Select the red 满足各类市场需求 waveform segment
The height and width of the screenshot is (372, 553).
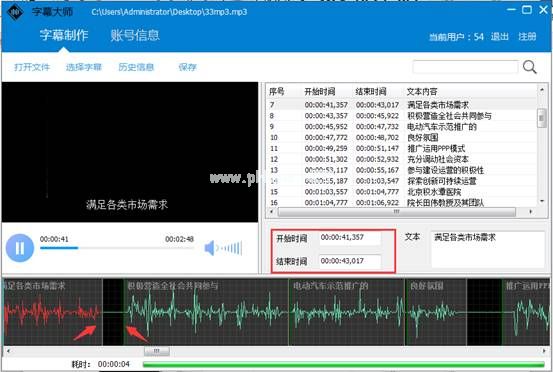(x=53, y=312)
